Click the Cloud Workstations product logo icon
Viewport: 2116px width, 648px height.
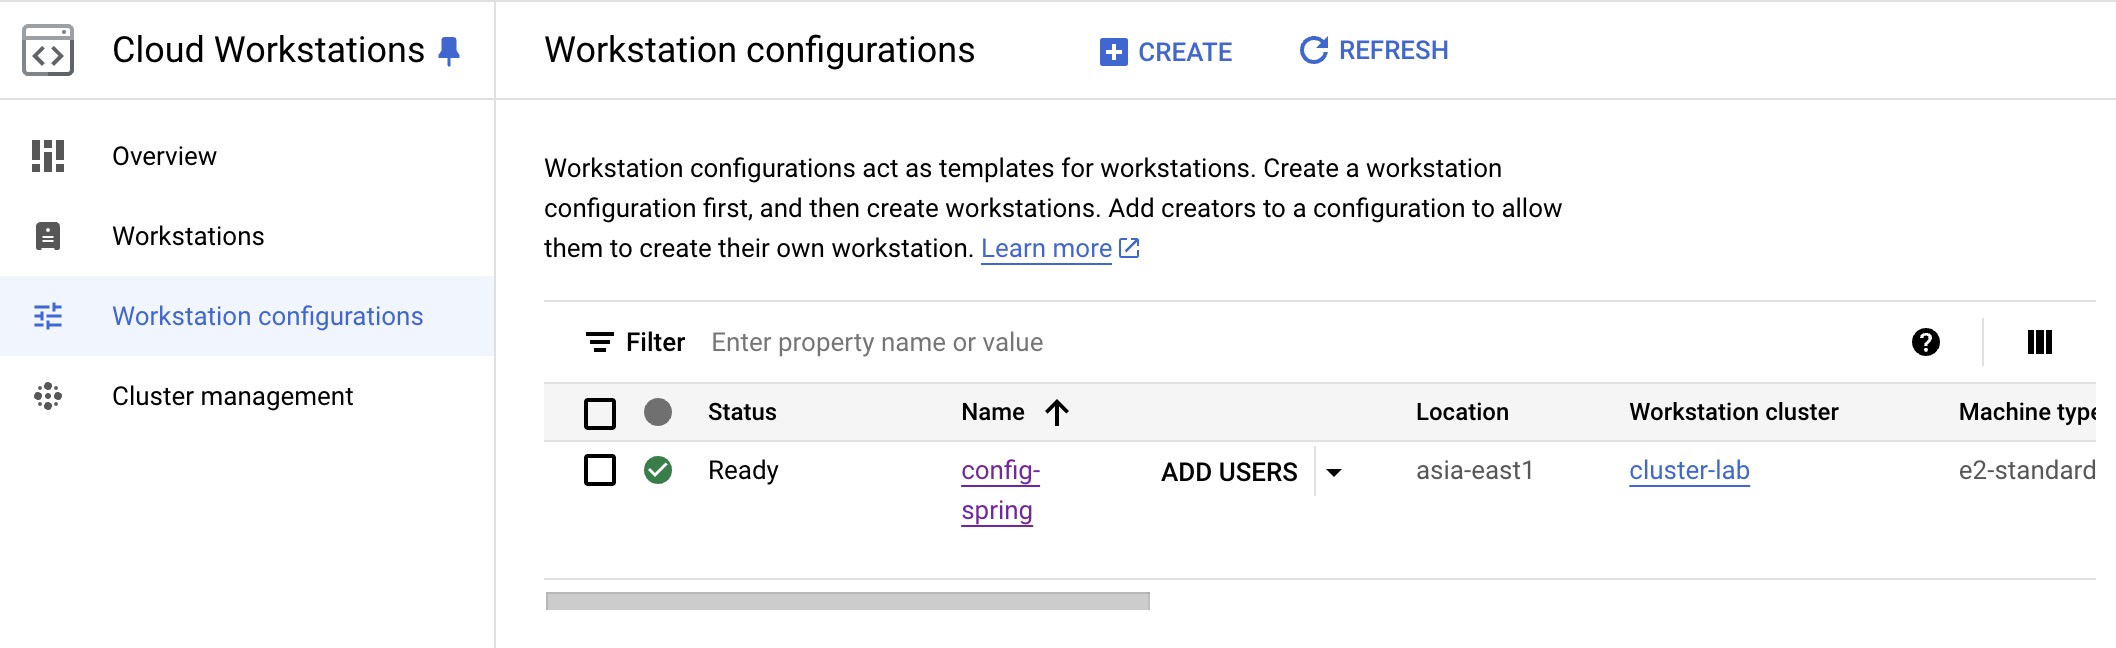point(48,51)
